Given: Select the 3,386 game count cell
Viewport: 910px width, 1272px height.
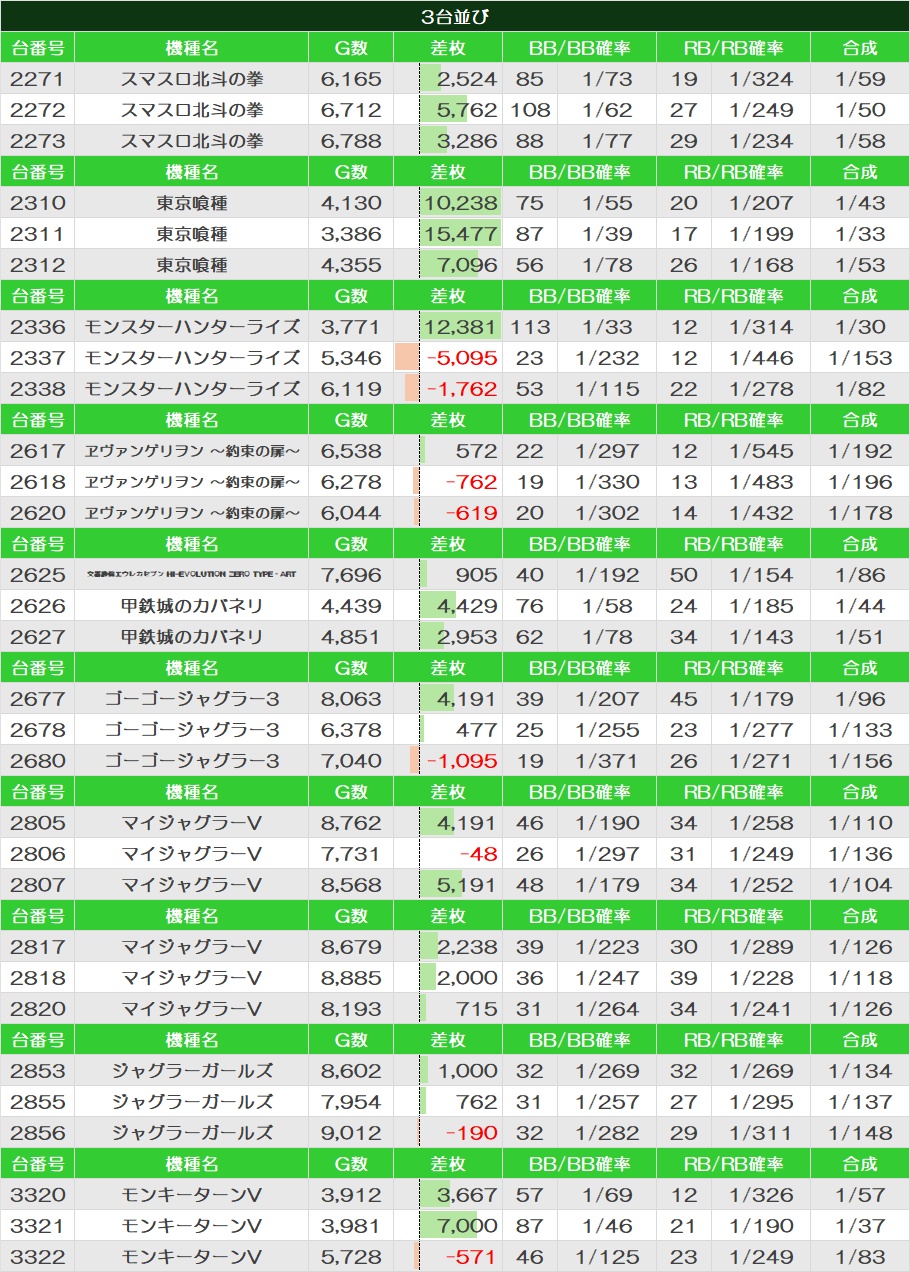Looking at the screenshot, I should click(351, 234).
